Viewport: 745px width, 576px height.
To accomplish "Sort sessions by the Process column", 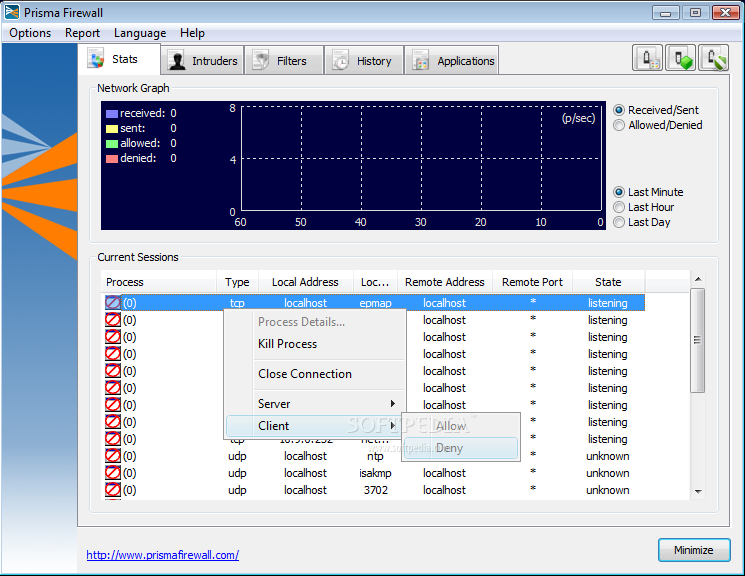I will [x=159, y=282].
